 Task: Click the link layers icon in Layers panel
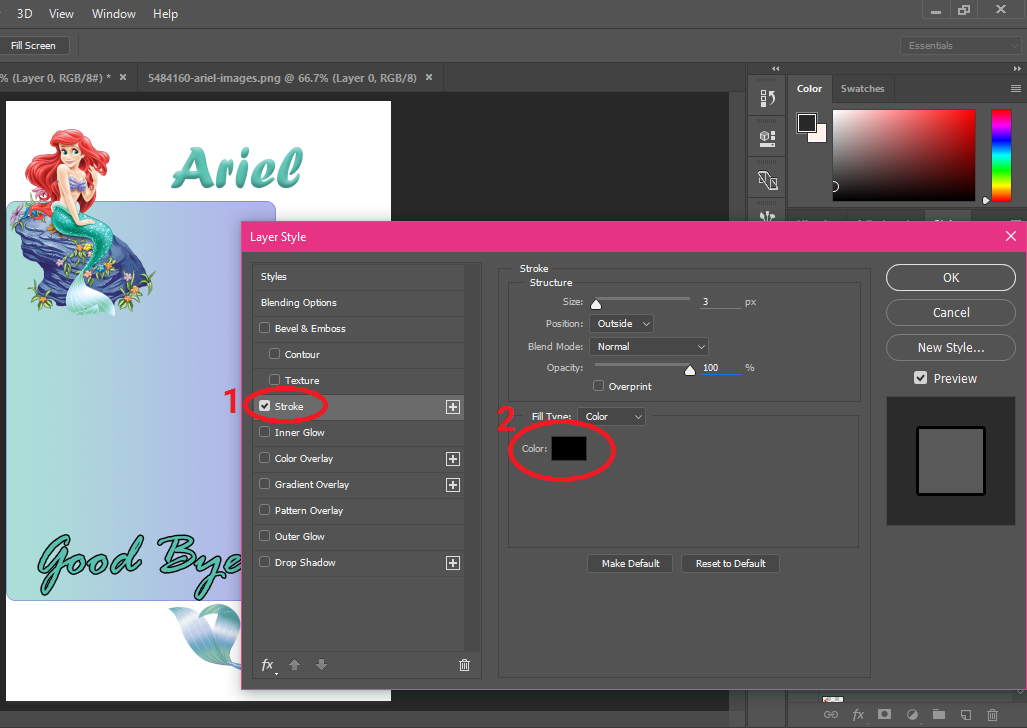click(831, 714)
